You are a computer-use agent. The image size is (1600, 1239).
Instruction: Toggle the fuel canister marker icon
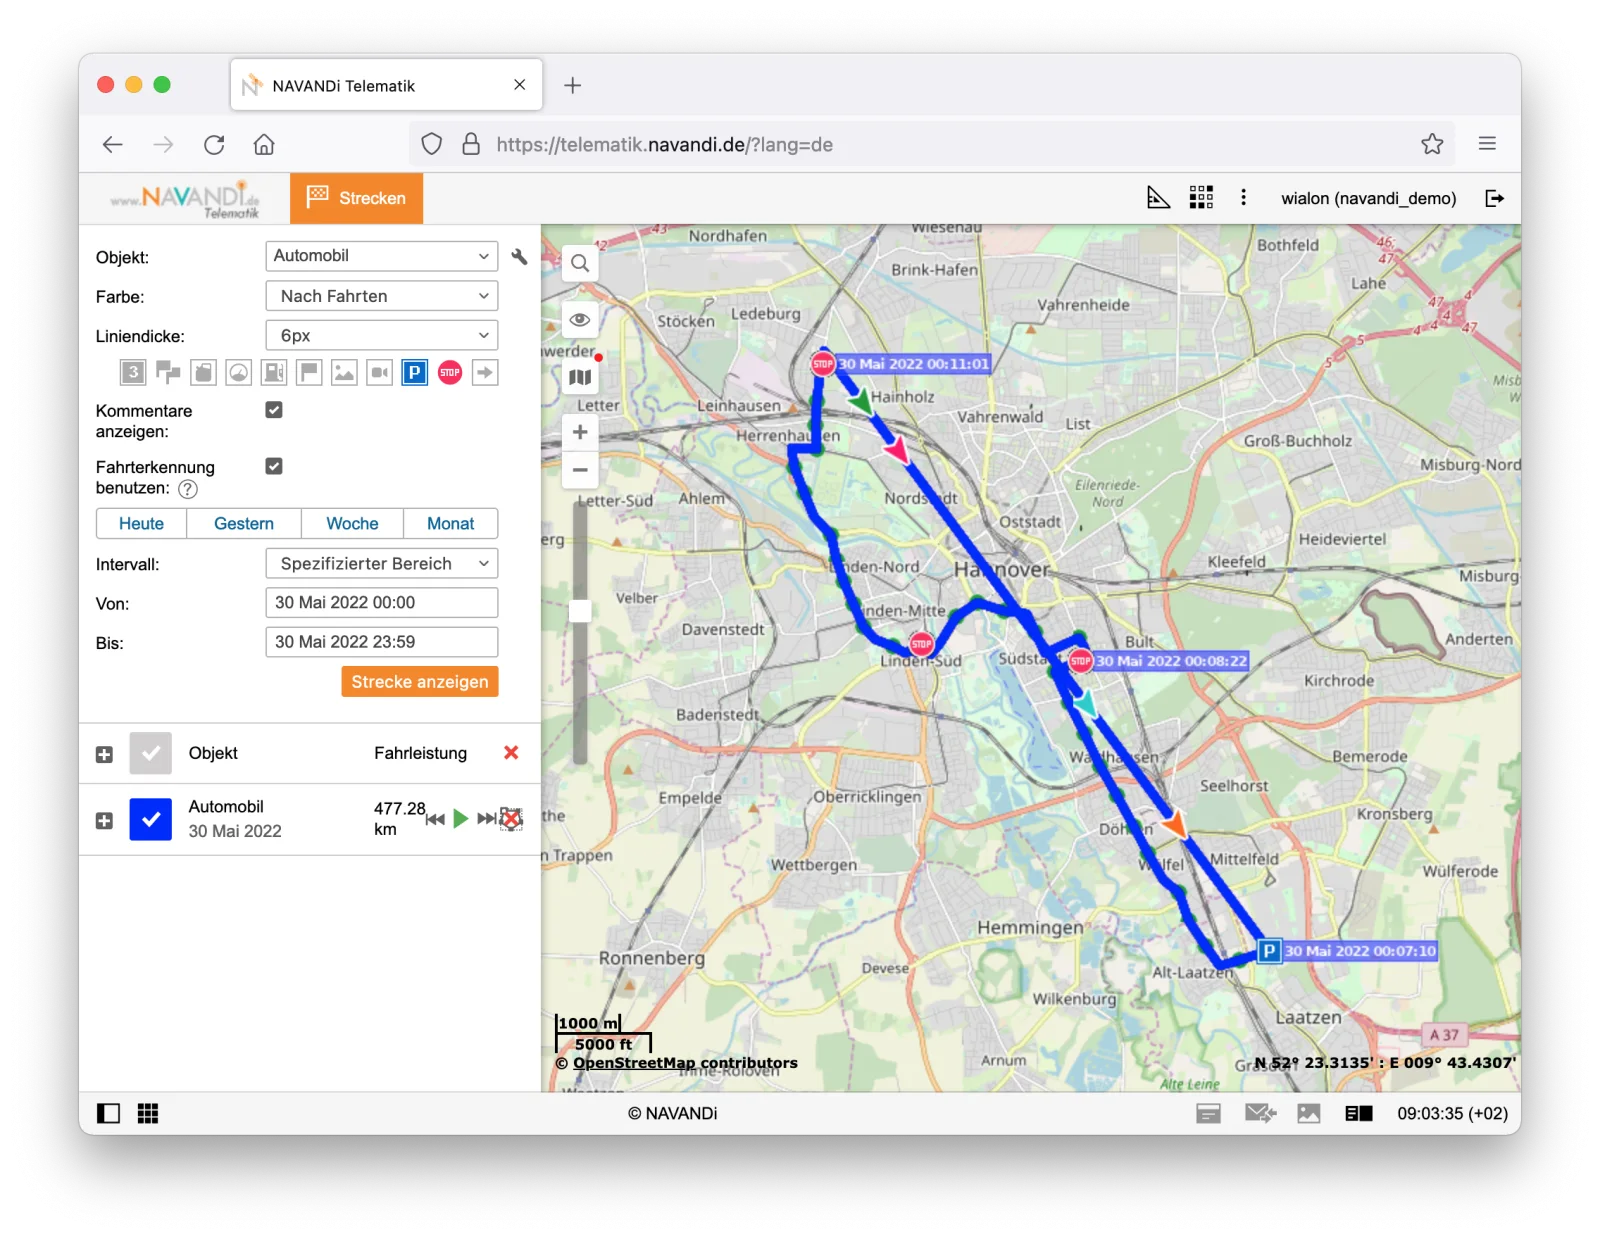[x=204, y=373]
